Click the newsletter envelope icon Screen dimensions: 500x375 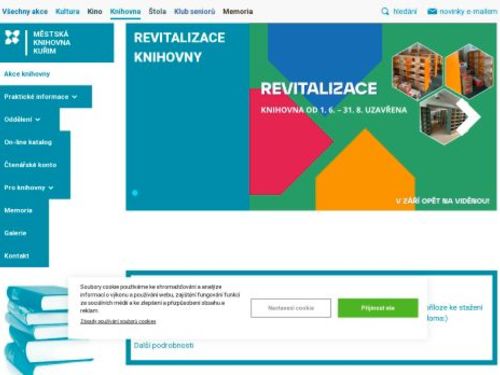432,11
